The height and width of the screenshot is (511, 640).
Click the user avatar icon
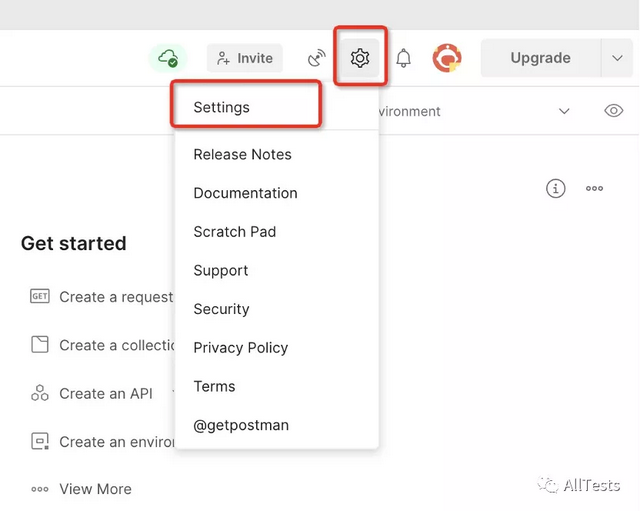tap(447, 58)
